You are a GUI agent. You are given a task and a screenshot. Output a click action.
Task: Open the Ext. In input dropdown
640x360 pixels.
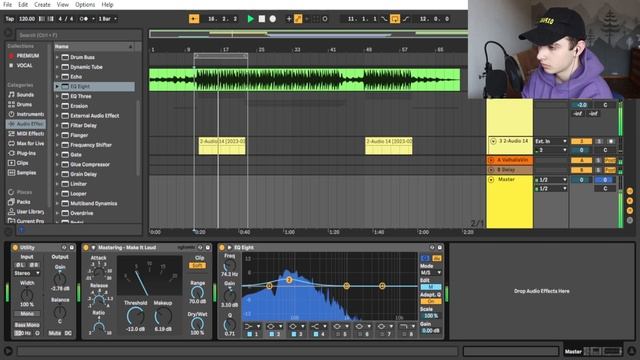pyautogui.click(x=551, y=141)
